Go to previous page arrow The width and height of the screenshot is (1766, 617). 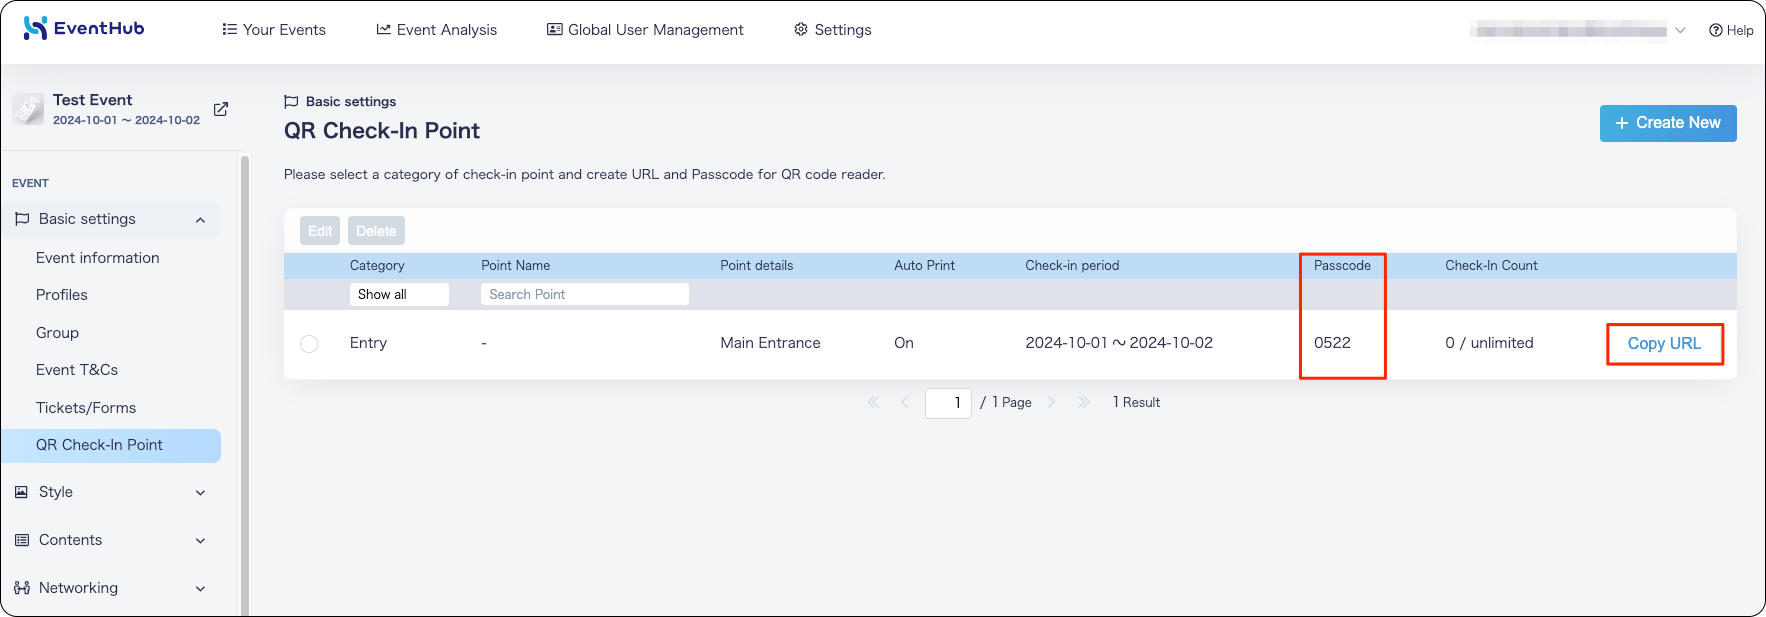point(905,402)
